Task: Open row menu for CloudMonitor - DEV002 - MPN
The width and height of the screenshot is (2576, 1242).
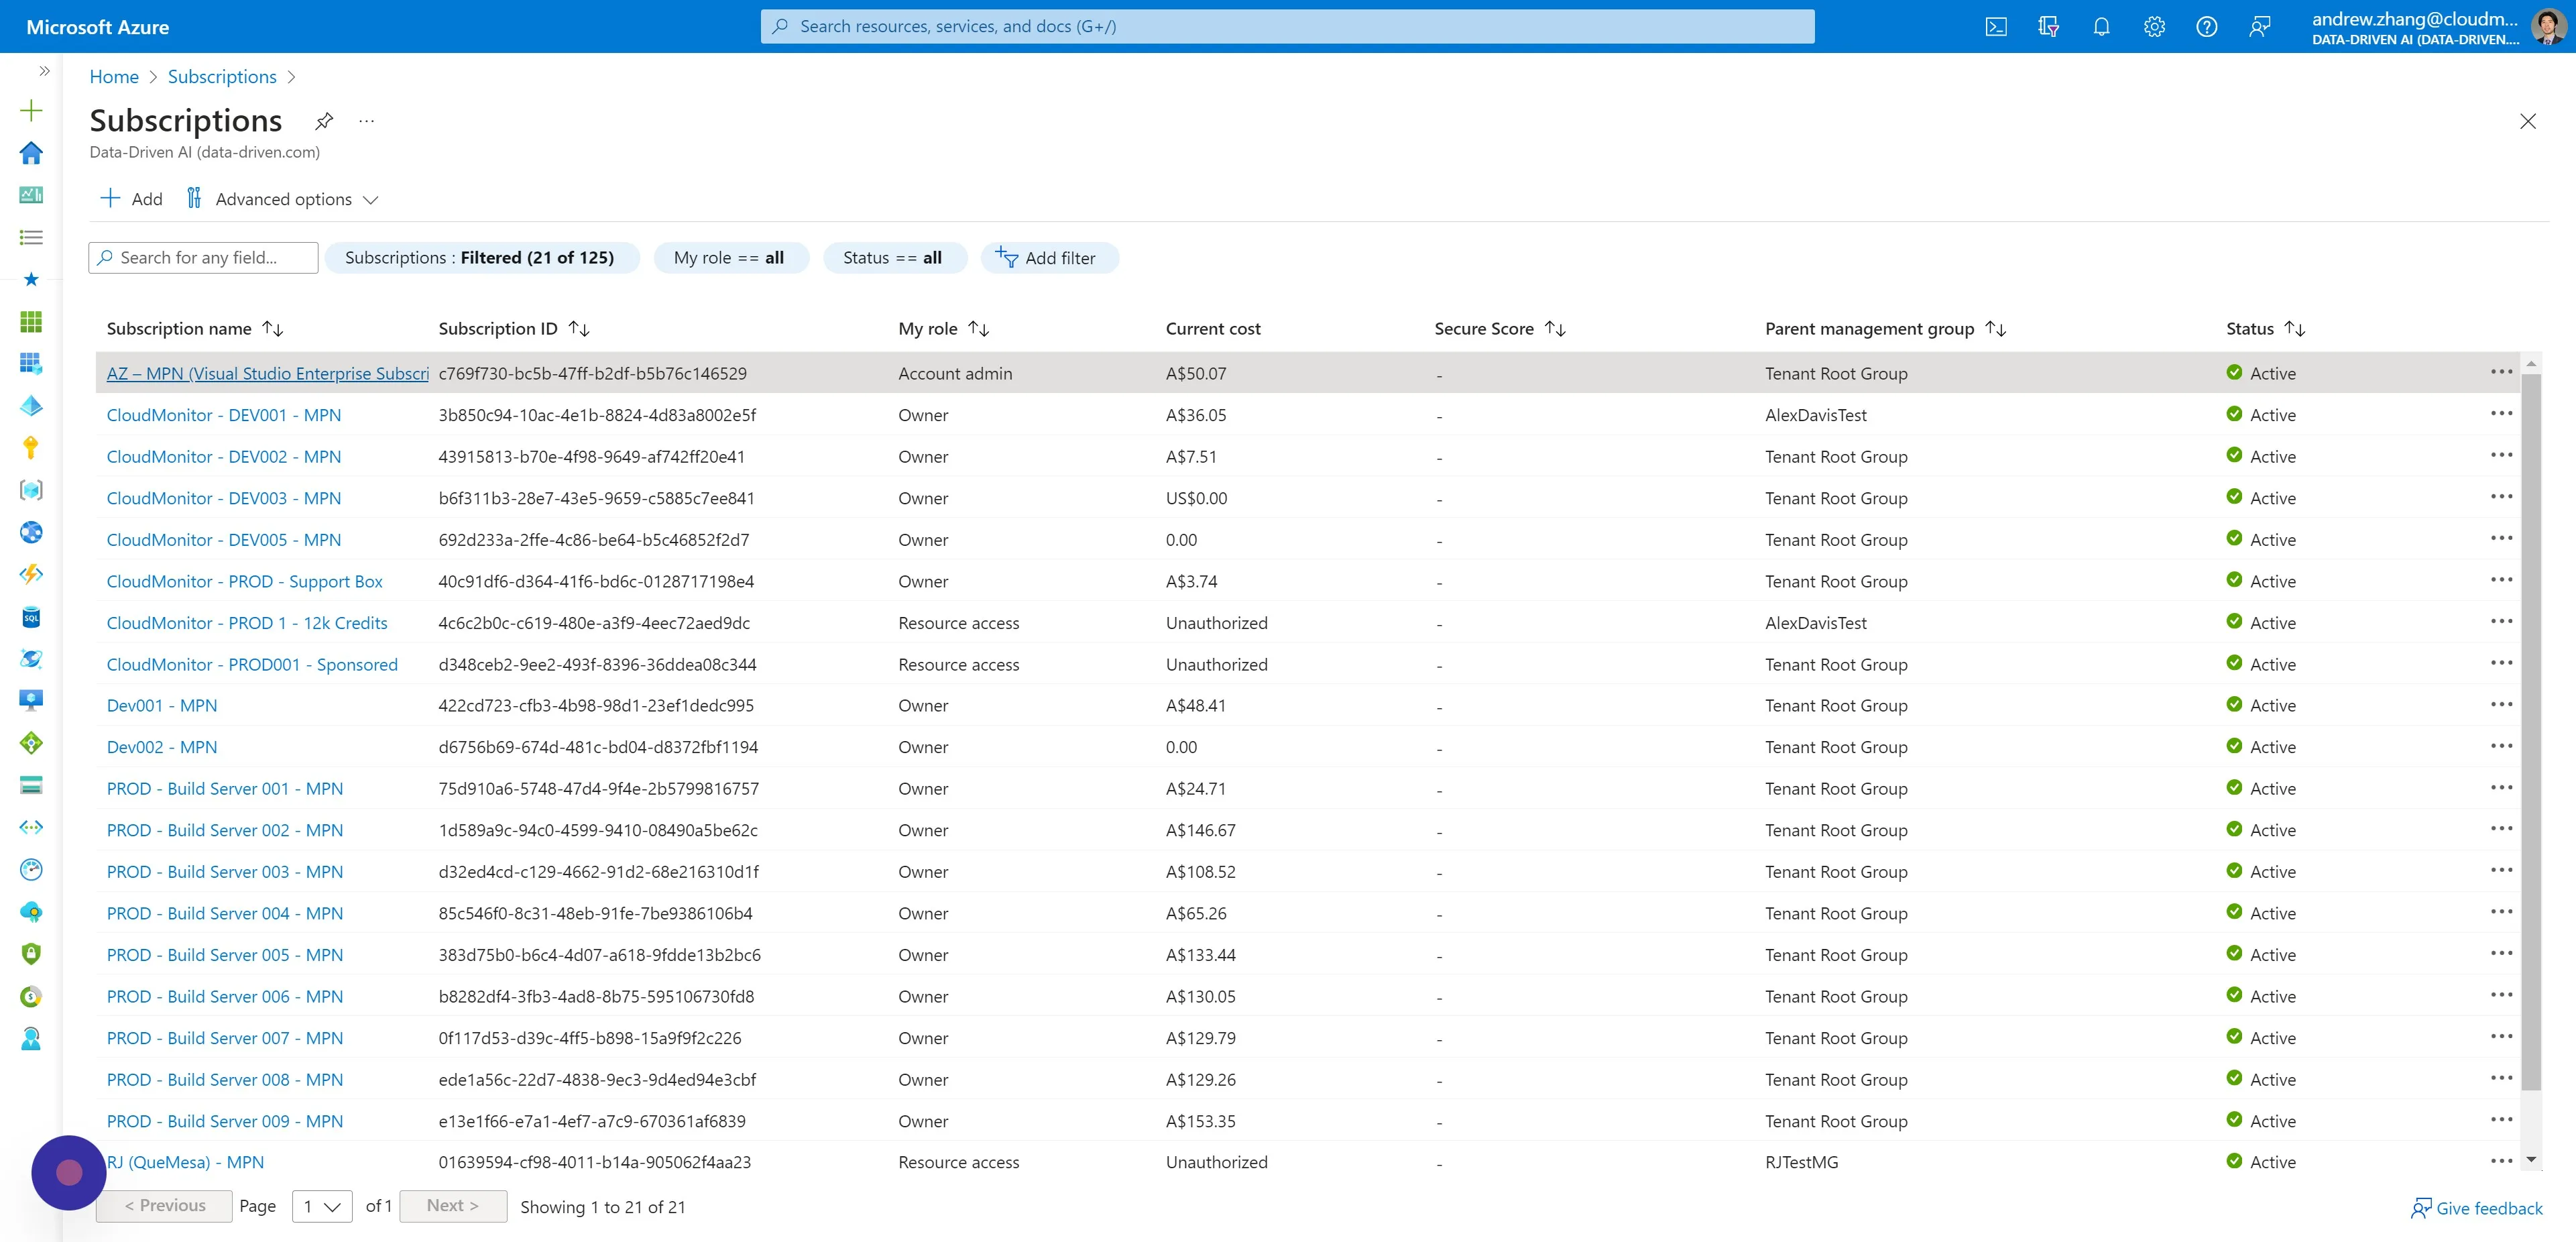Action: pos(2501,455)
